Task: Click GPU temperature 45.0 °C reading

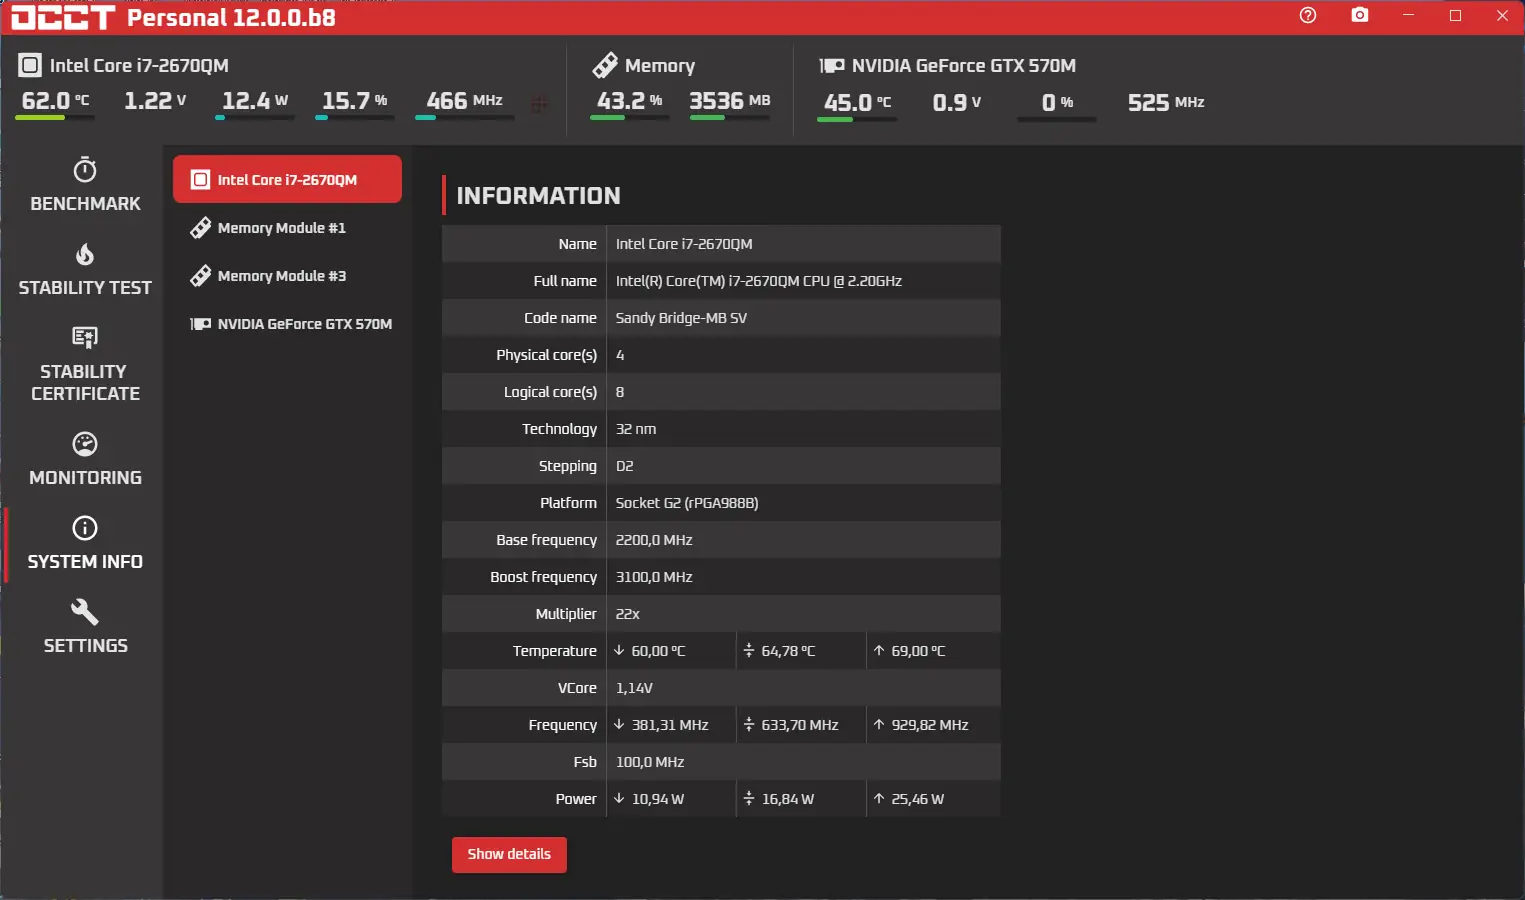Action: [x=857, y=102]
